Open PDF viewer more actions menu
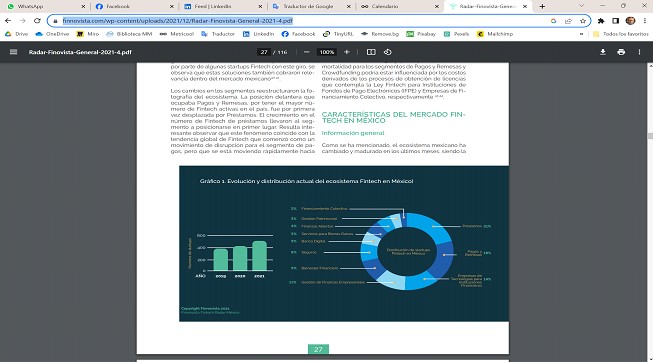This screenshot has height=362, width=653. [x=639, y=52]
